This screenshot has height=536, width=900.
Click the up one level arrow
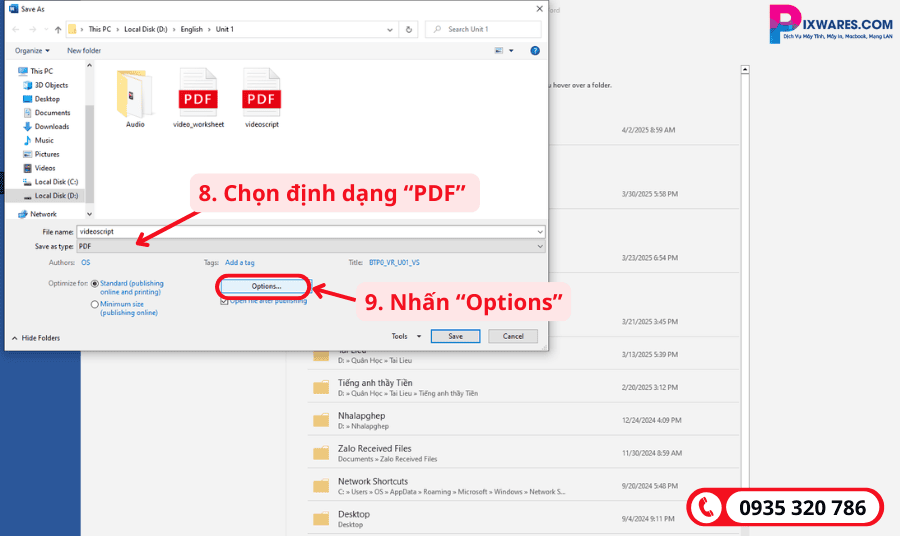click(x=57, y=30)
